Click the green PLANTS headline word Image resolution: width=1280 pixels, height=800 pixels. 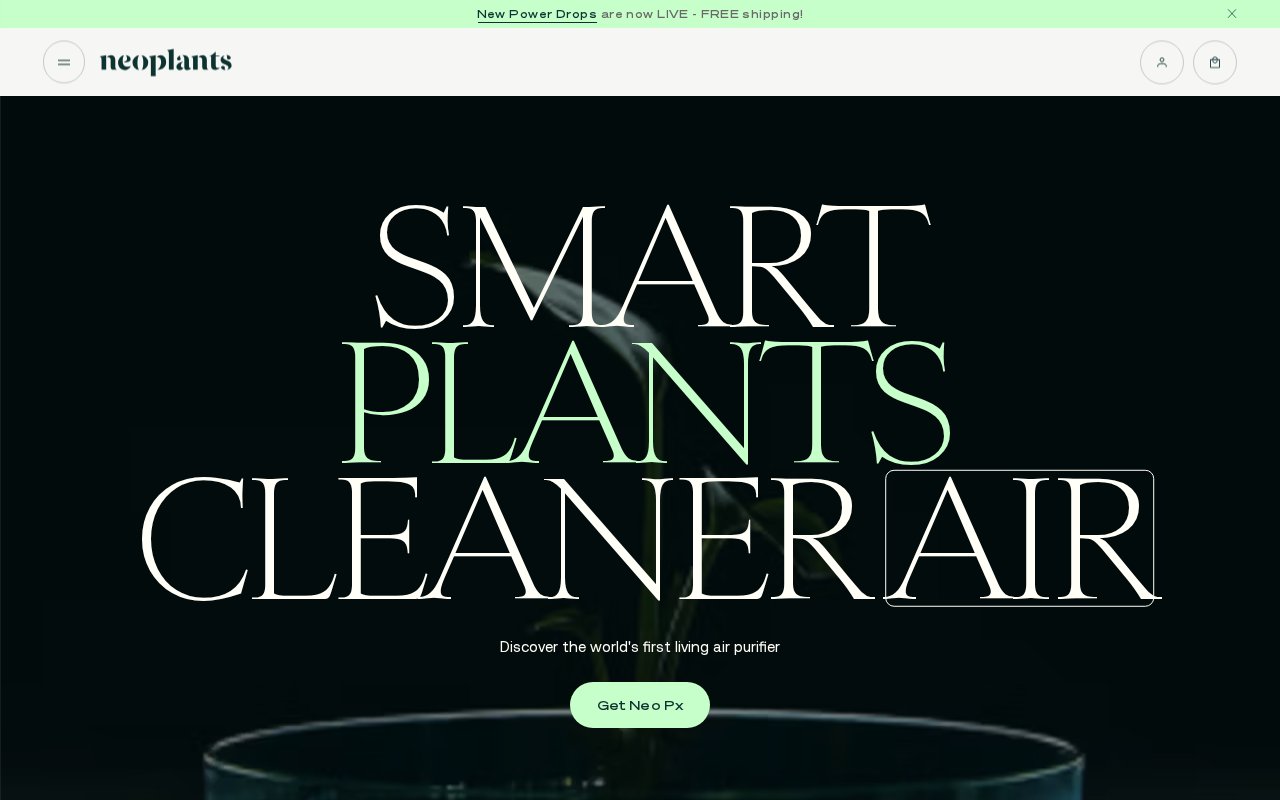pos(645,403)
